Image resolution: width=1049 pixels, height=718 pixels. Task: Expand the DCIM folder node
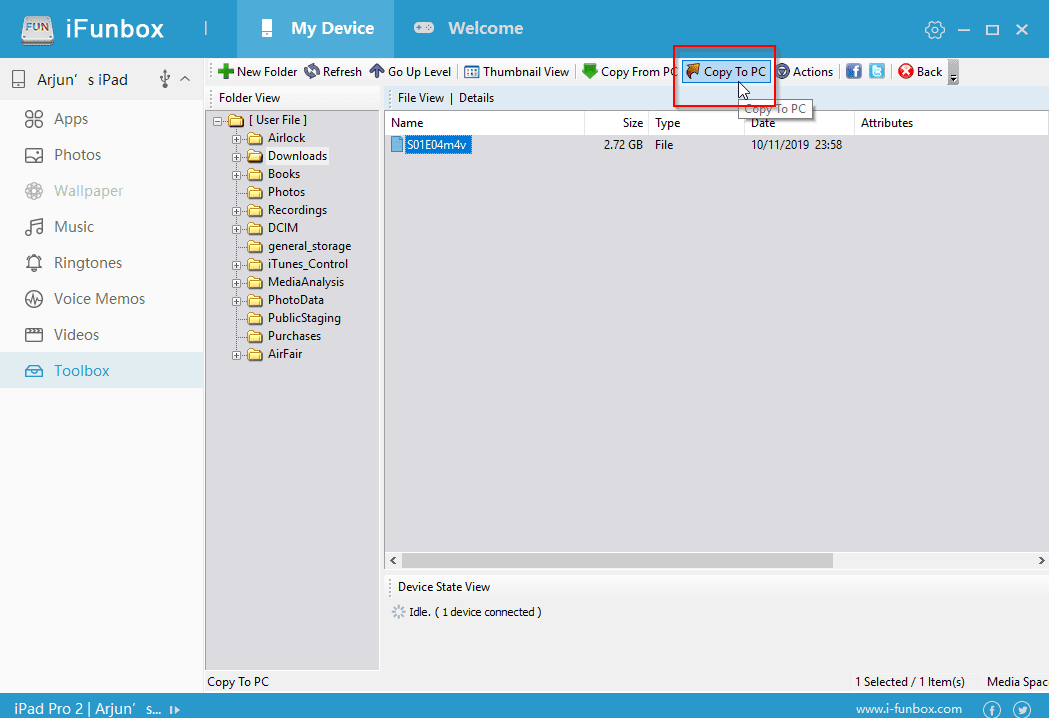coord(236,230)
